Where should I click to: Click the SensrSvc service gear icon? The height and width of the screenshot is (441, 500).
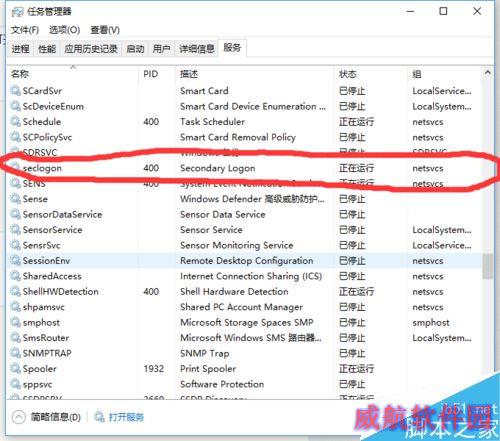[15, 245]
